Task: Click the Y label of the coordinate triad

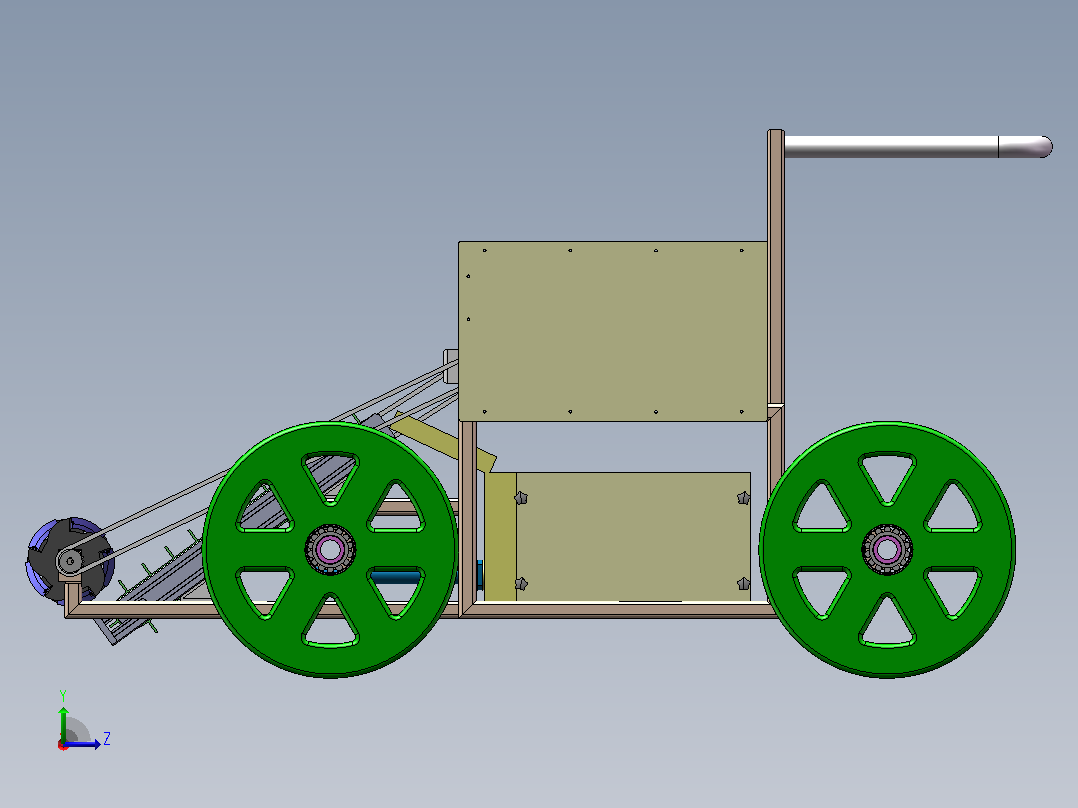Action: tap(63, 695)
